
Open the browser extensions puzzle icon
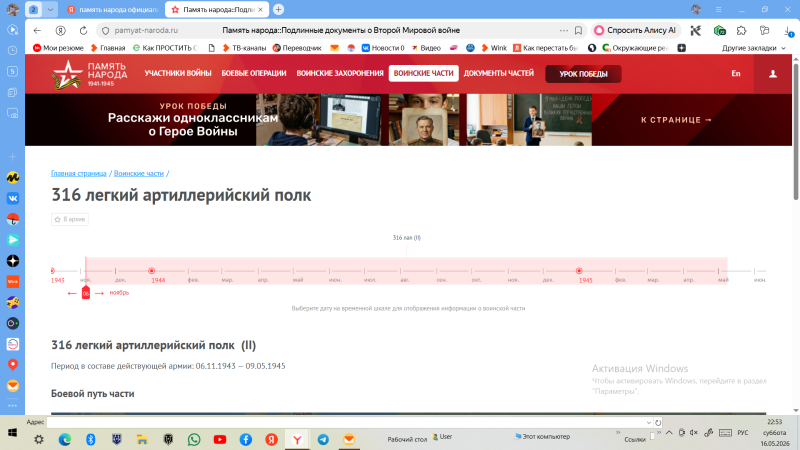pos(741,31)
